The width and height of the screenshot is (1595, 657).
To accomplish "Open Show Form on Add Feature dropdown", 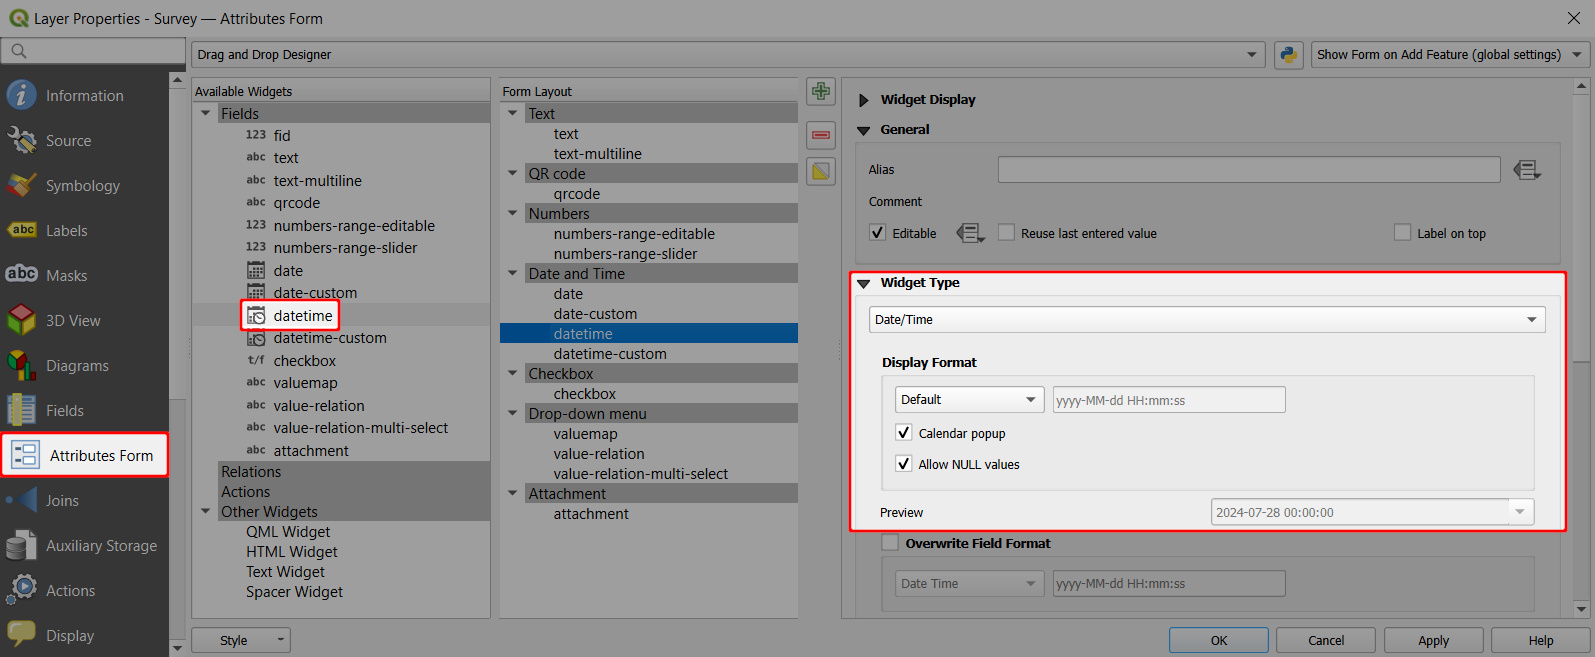I will [1450, 54].
